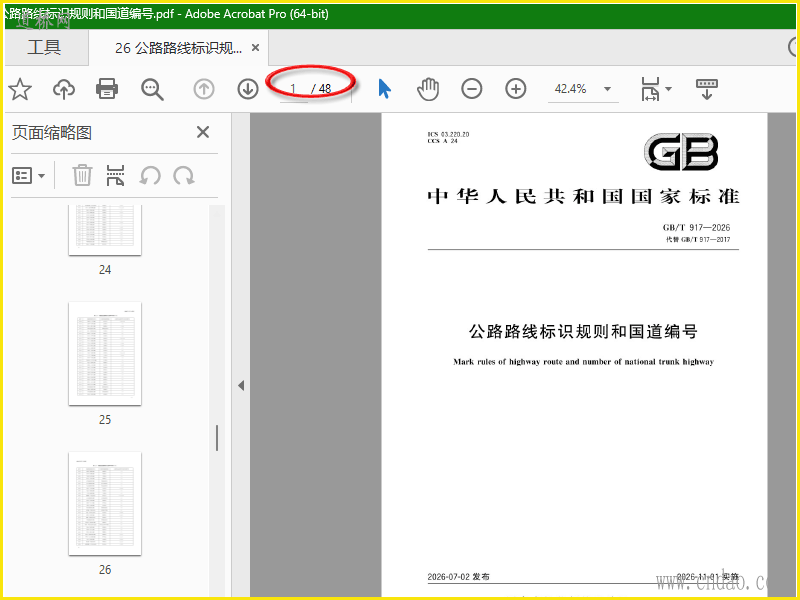The image size is (800, 600).
Task: Click the thumbnail label 24
Action: point(105,269)
